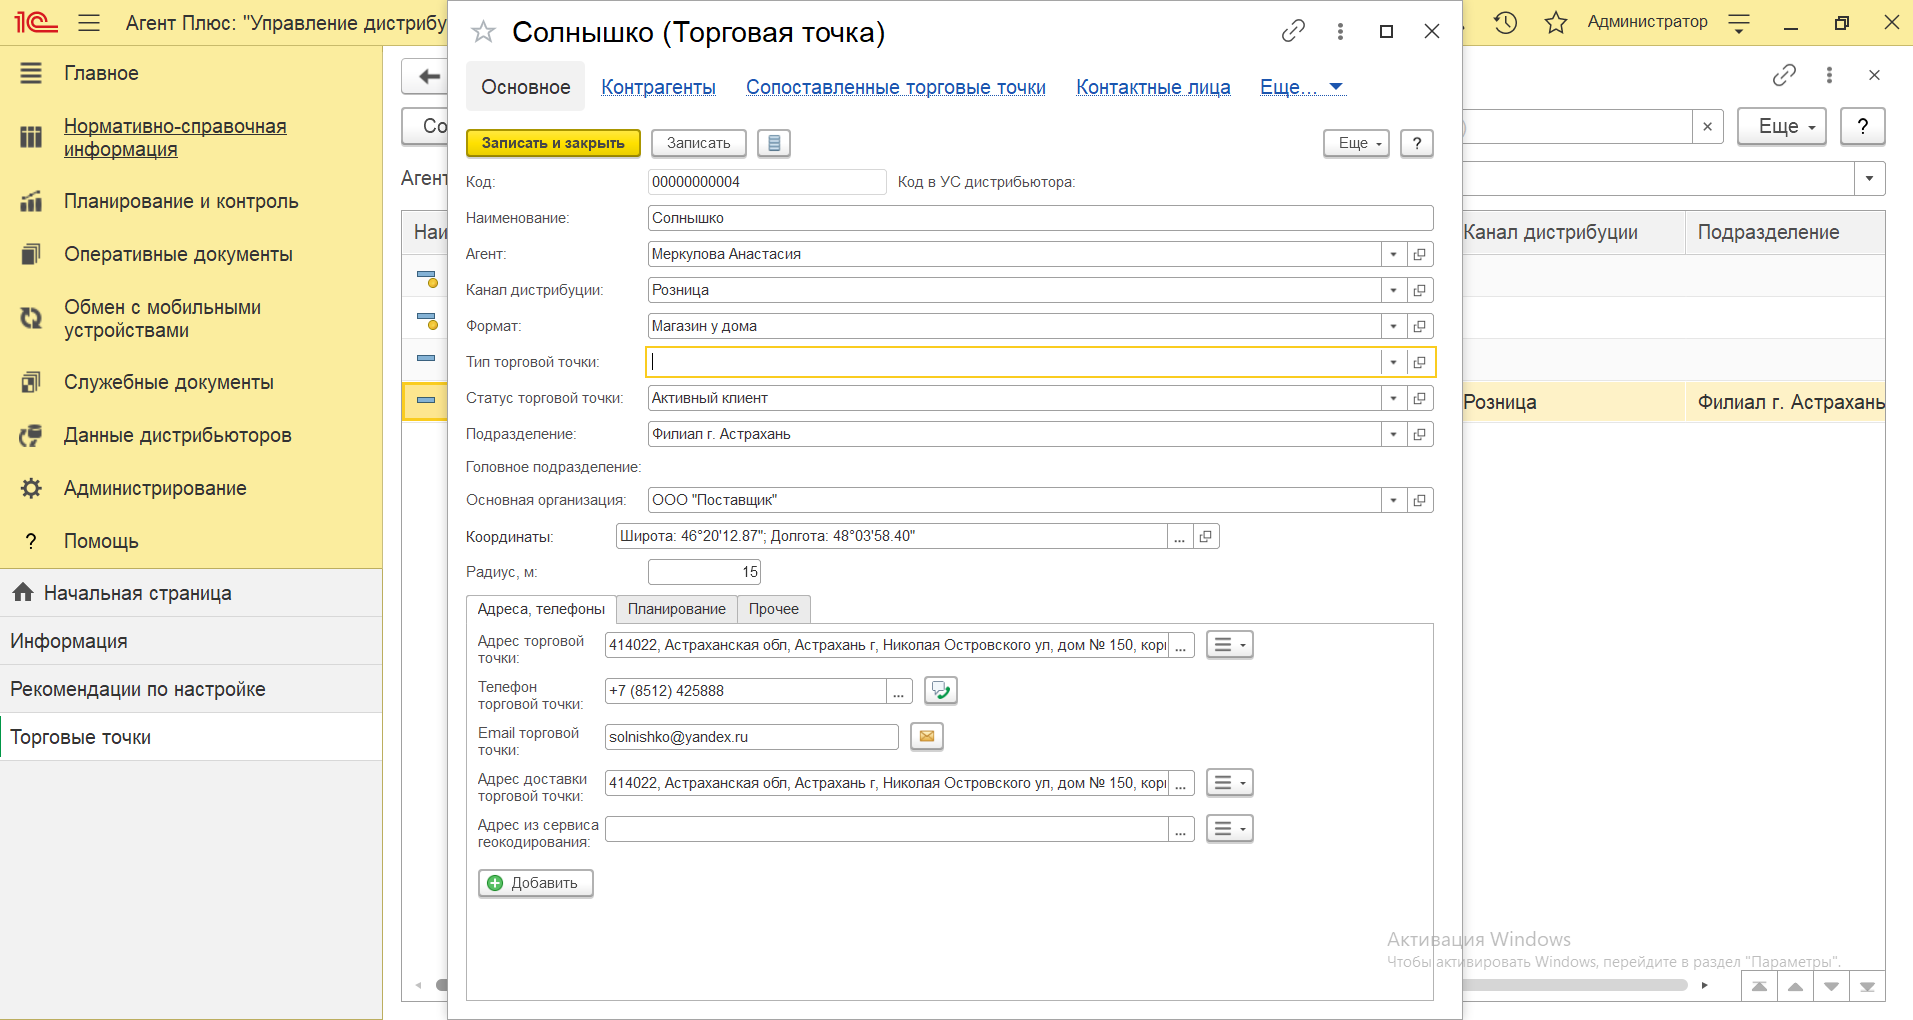Screen dimensions: 1913x1020
Task: Expand the Статус торговой точки dropdown
Action: point(1393,398)
